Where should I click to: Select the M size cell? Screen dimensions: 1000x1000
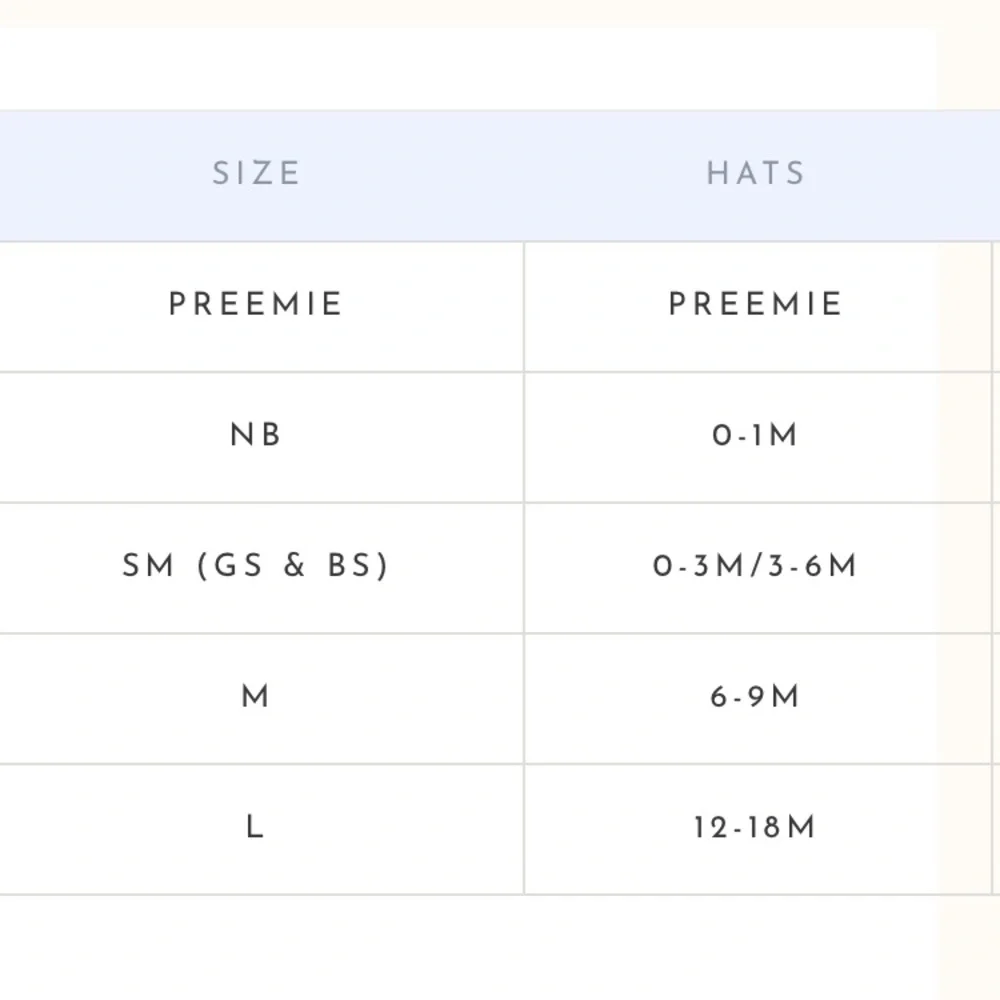pyautogui.click(x=256, y=696)
